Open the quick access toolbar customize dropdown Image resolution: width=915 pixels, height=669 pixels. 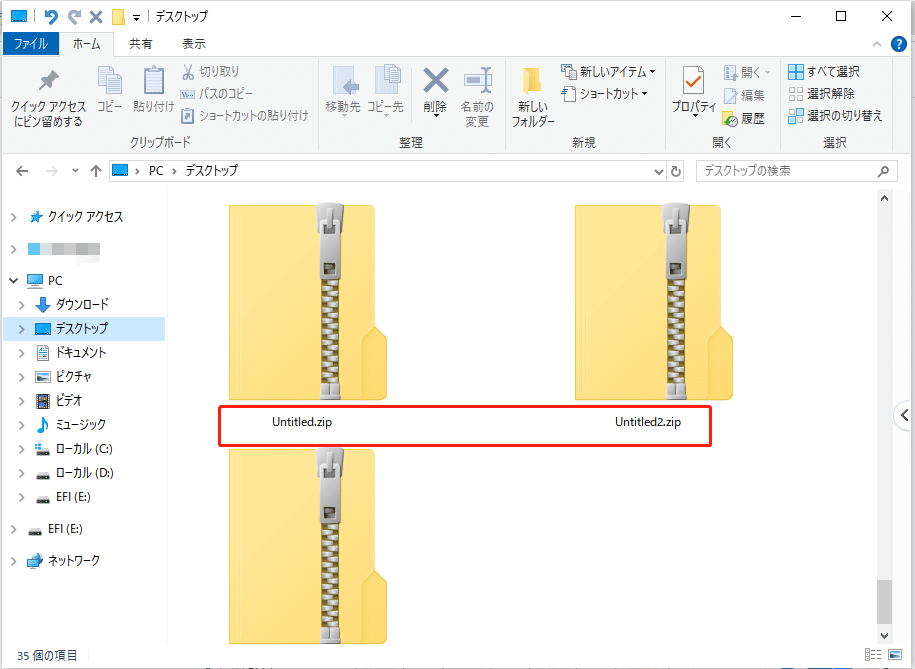pos(137,18)
